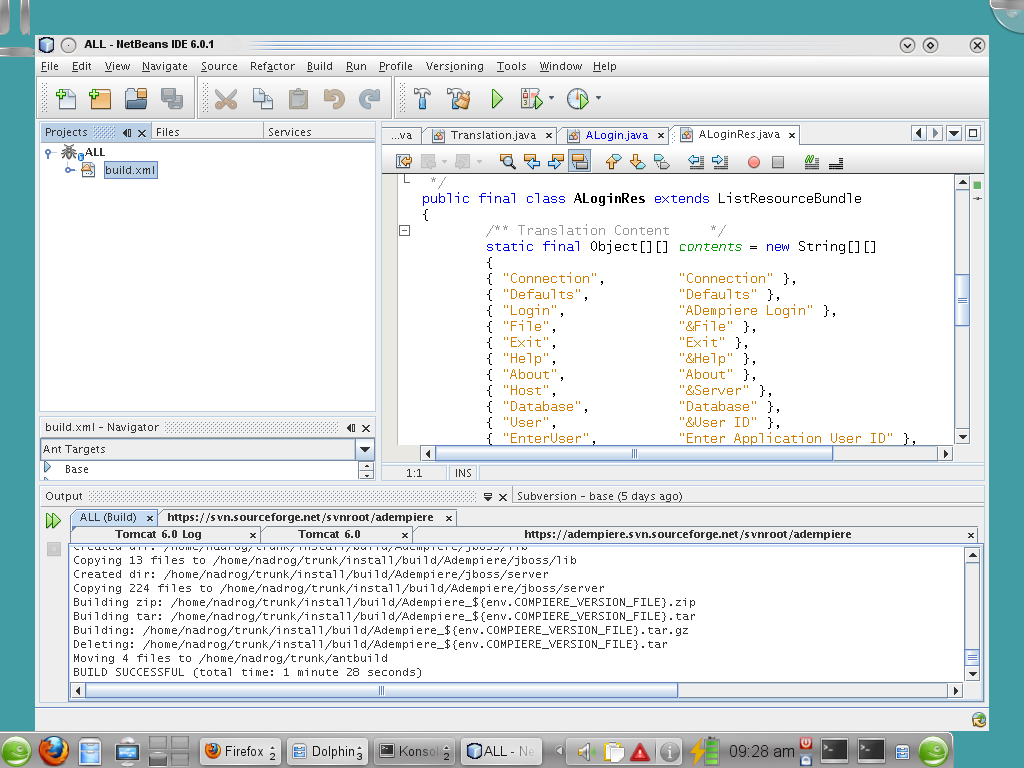1024x768 pixels.
Task: Re-run the build with the double green arrows
Action: 53,519
